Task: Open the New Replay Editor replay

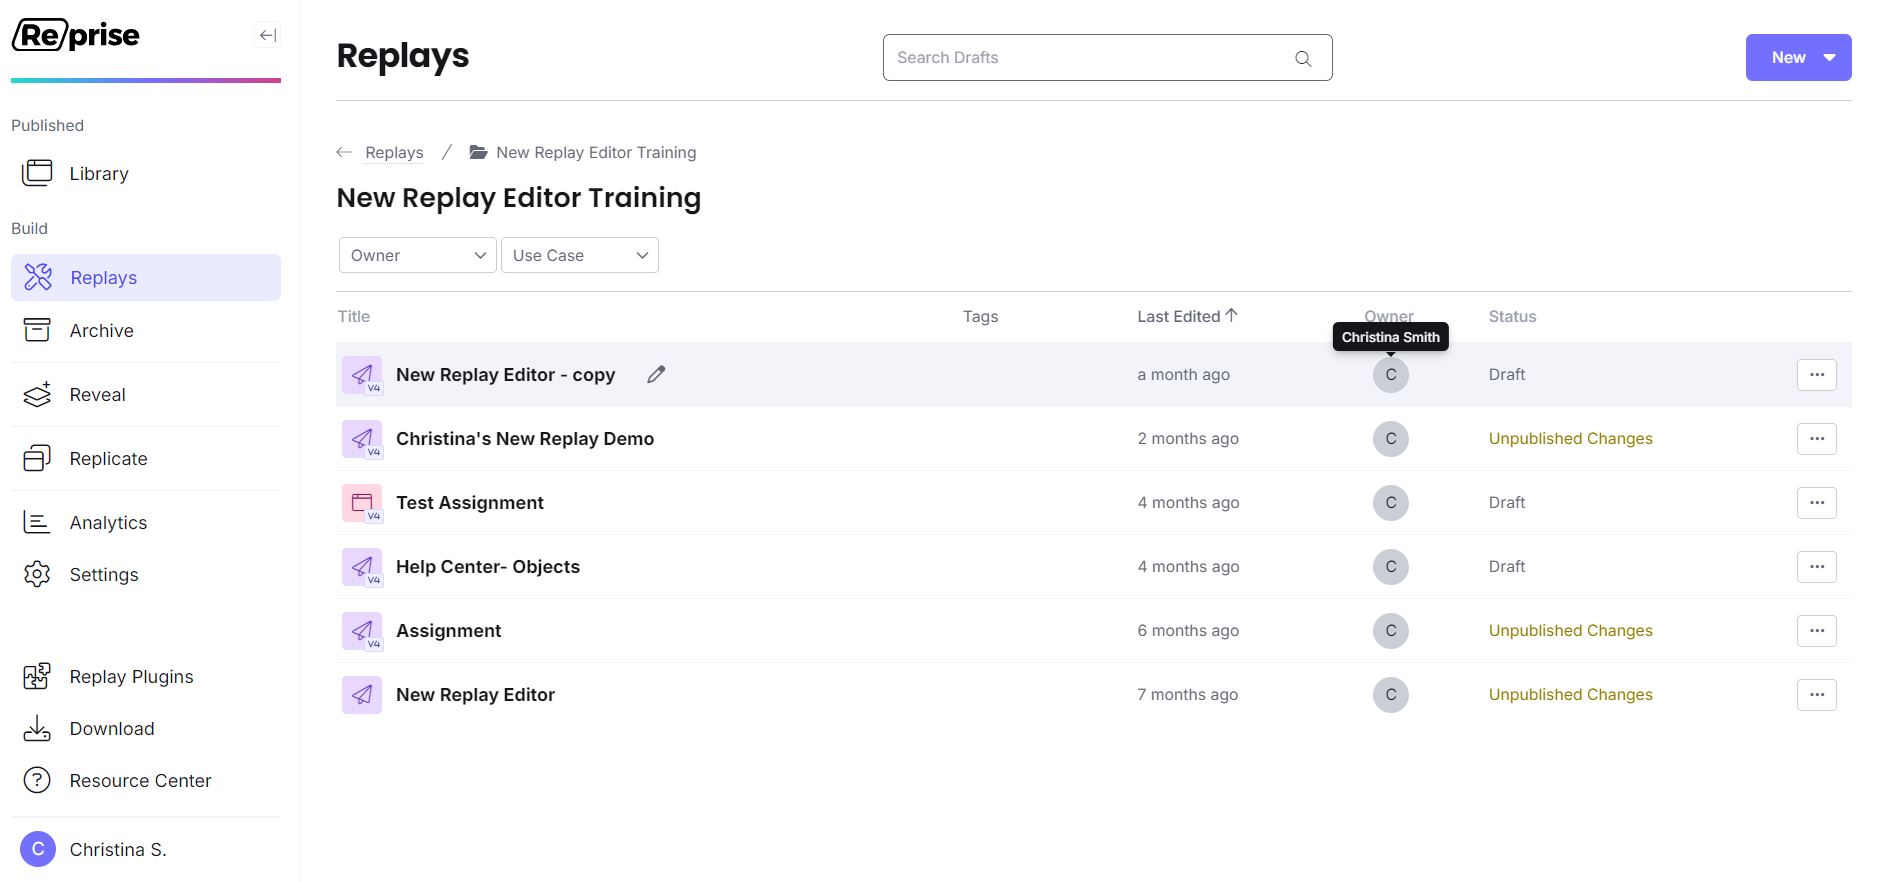Action: (x=475, y=695)
